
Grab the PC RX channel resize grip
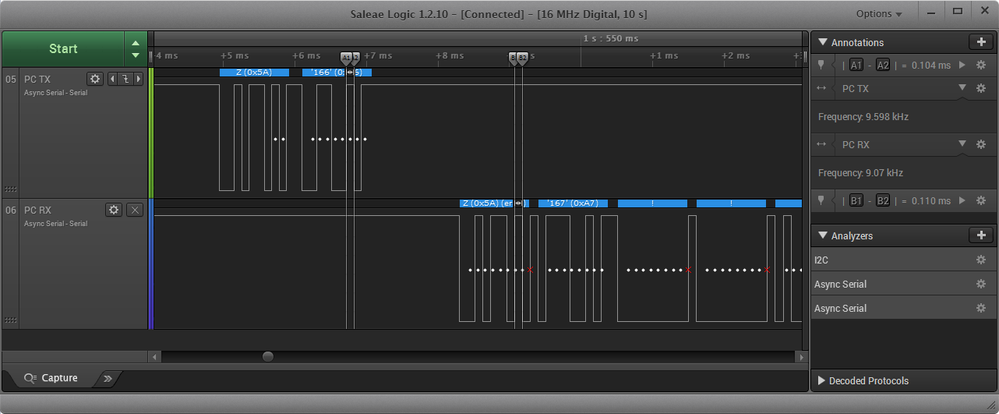click(10, 320)
